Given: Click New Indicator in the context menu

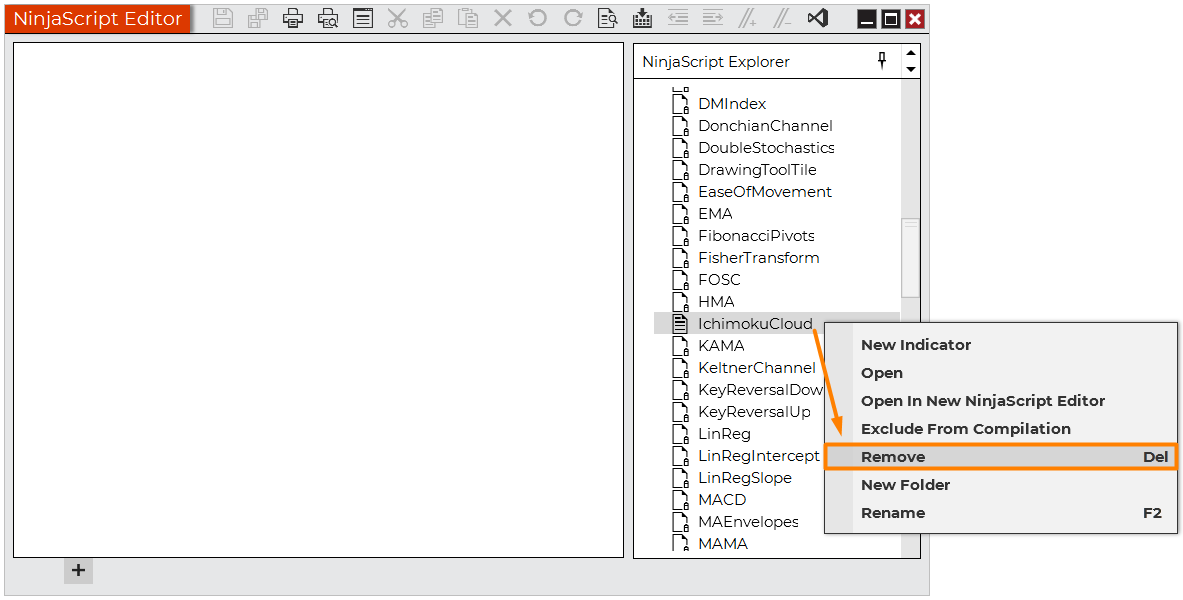Looking at the screenshot, I should [x=915, y=345].
